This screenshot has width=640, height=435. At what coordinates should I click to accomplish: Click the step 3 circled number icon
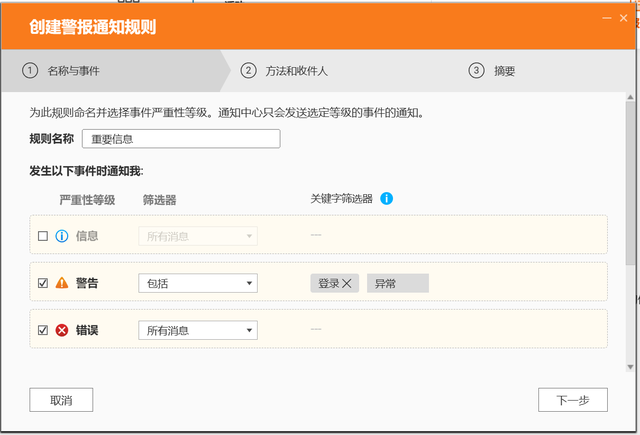click(476, 71)
